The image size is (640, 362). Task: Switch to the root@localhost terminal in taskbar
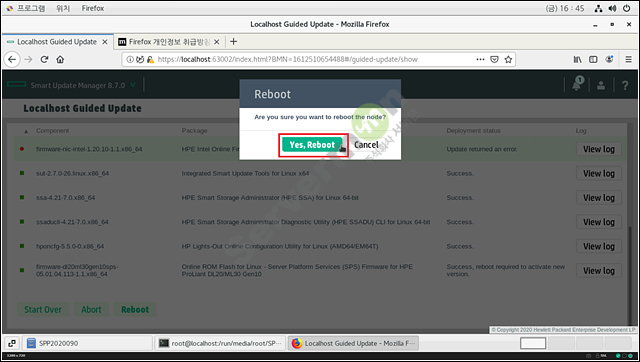(220, 343)
